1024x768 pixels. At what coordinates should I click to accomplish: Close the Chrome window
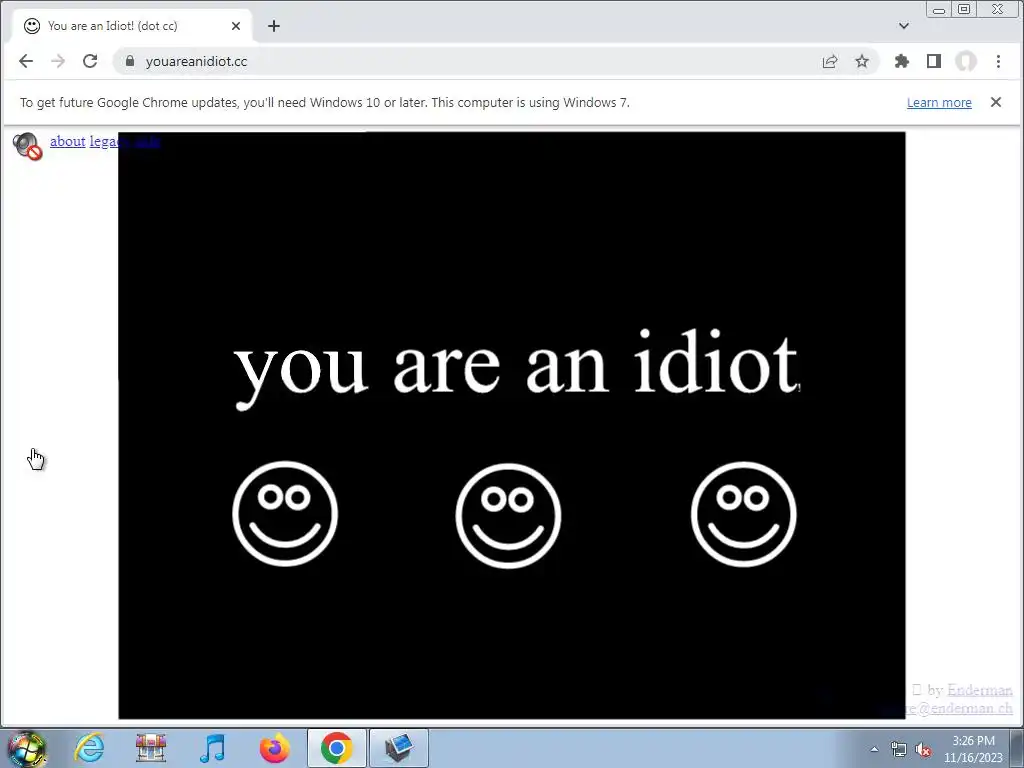pyautogui.click(x=997, y=9)
